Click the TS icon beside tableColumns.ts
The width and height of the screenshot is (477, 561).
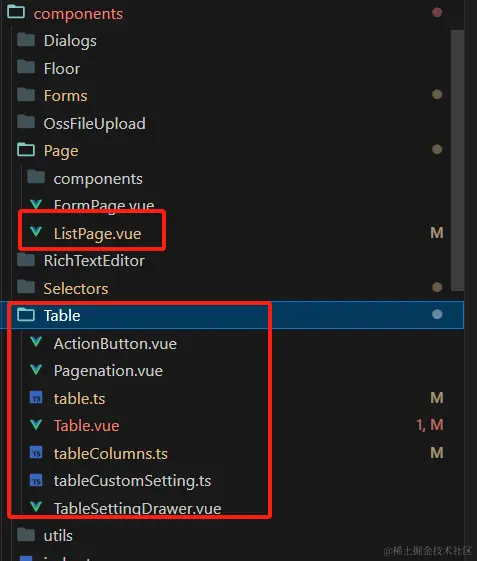pyautogui.click(x=36, y=453)
